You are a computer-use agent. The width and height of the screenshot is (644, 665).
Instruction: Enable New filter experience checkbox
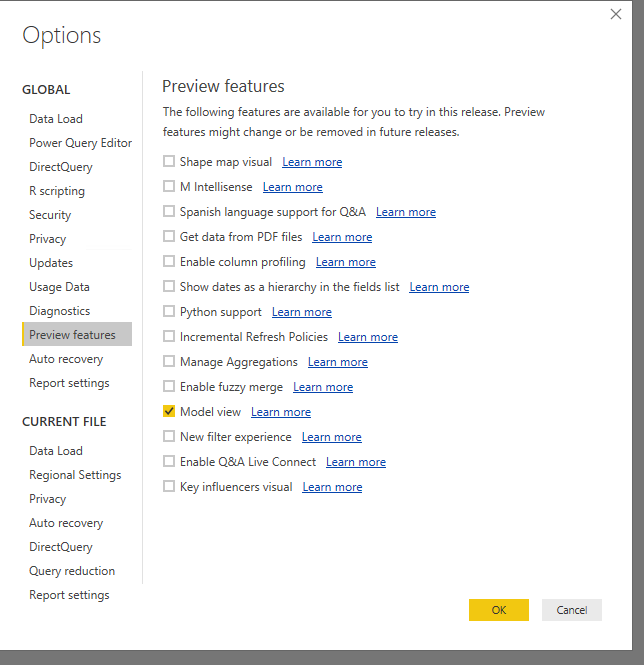click(169, 436)
